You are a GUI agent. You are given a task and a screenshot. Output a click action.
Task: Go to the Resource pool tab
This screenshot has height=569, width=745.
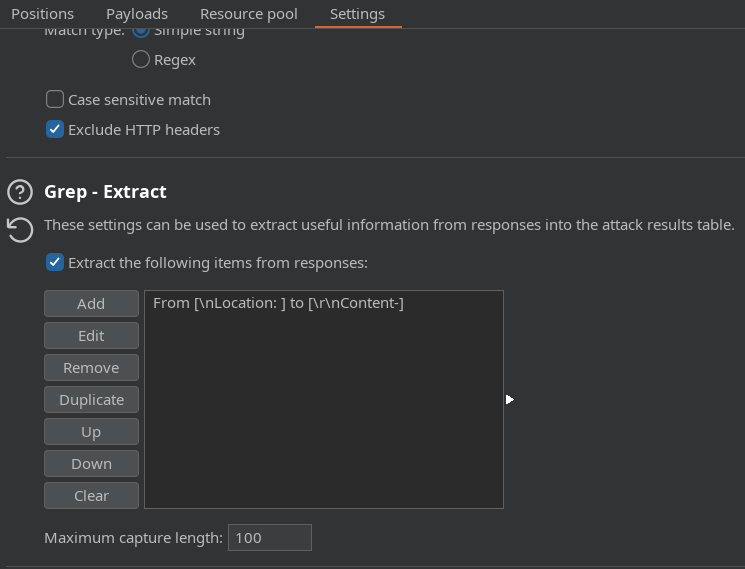pos(248,14)
